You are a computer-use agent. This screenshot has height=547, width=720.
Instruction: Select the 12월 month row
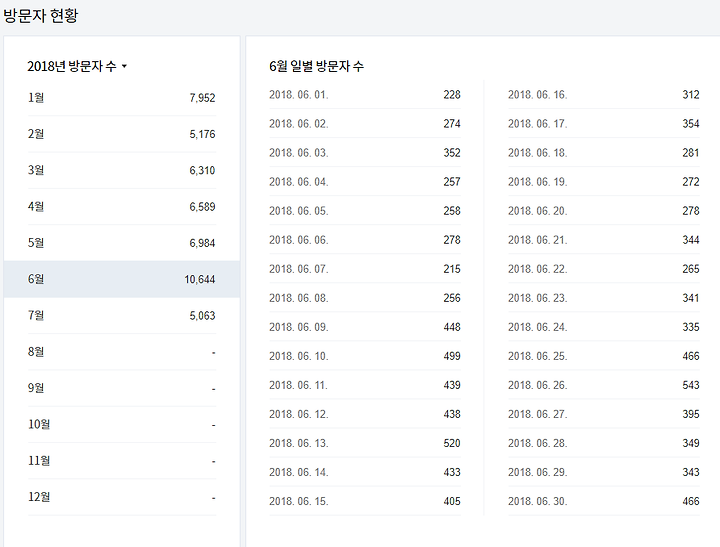[x=122, y=497]
